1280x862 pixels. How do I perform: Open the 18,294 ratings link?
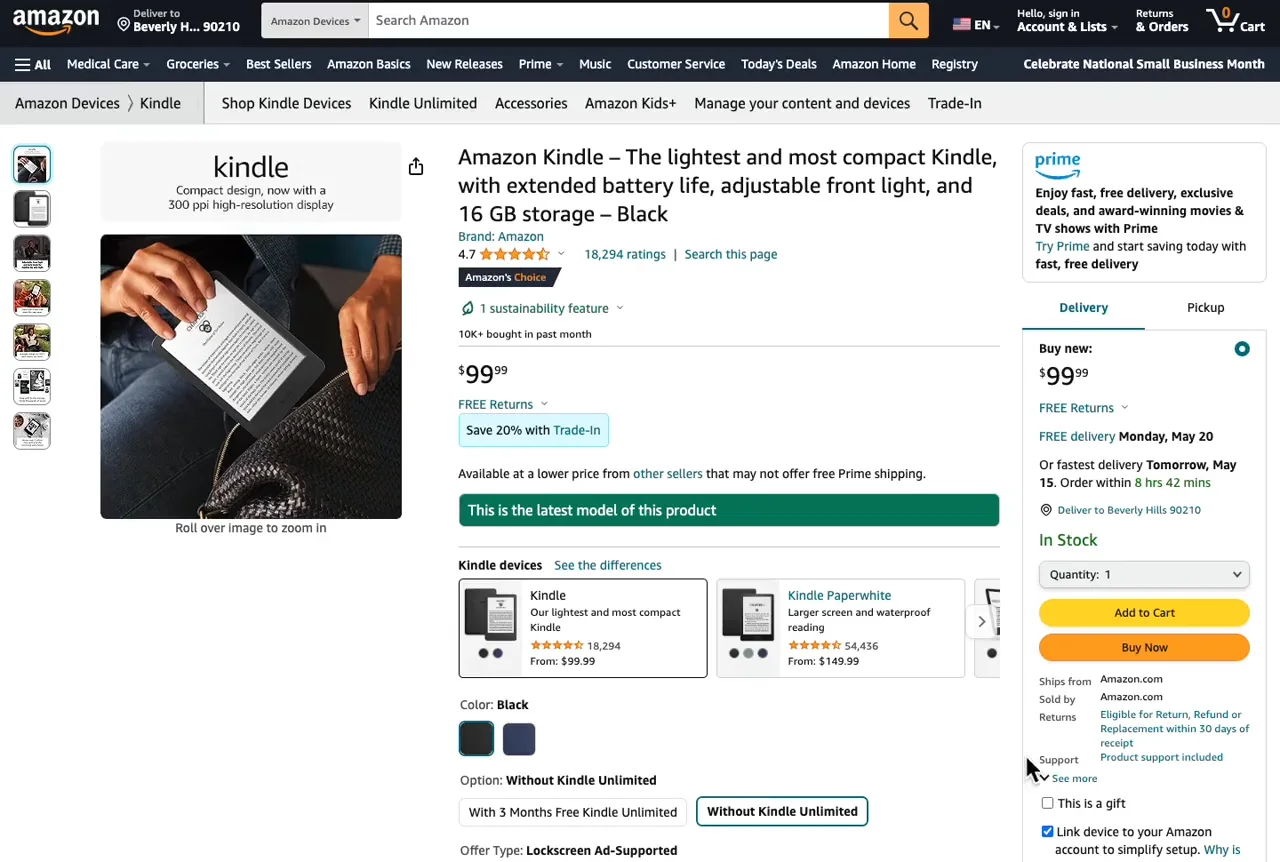coord(624,254)
